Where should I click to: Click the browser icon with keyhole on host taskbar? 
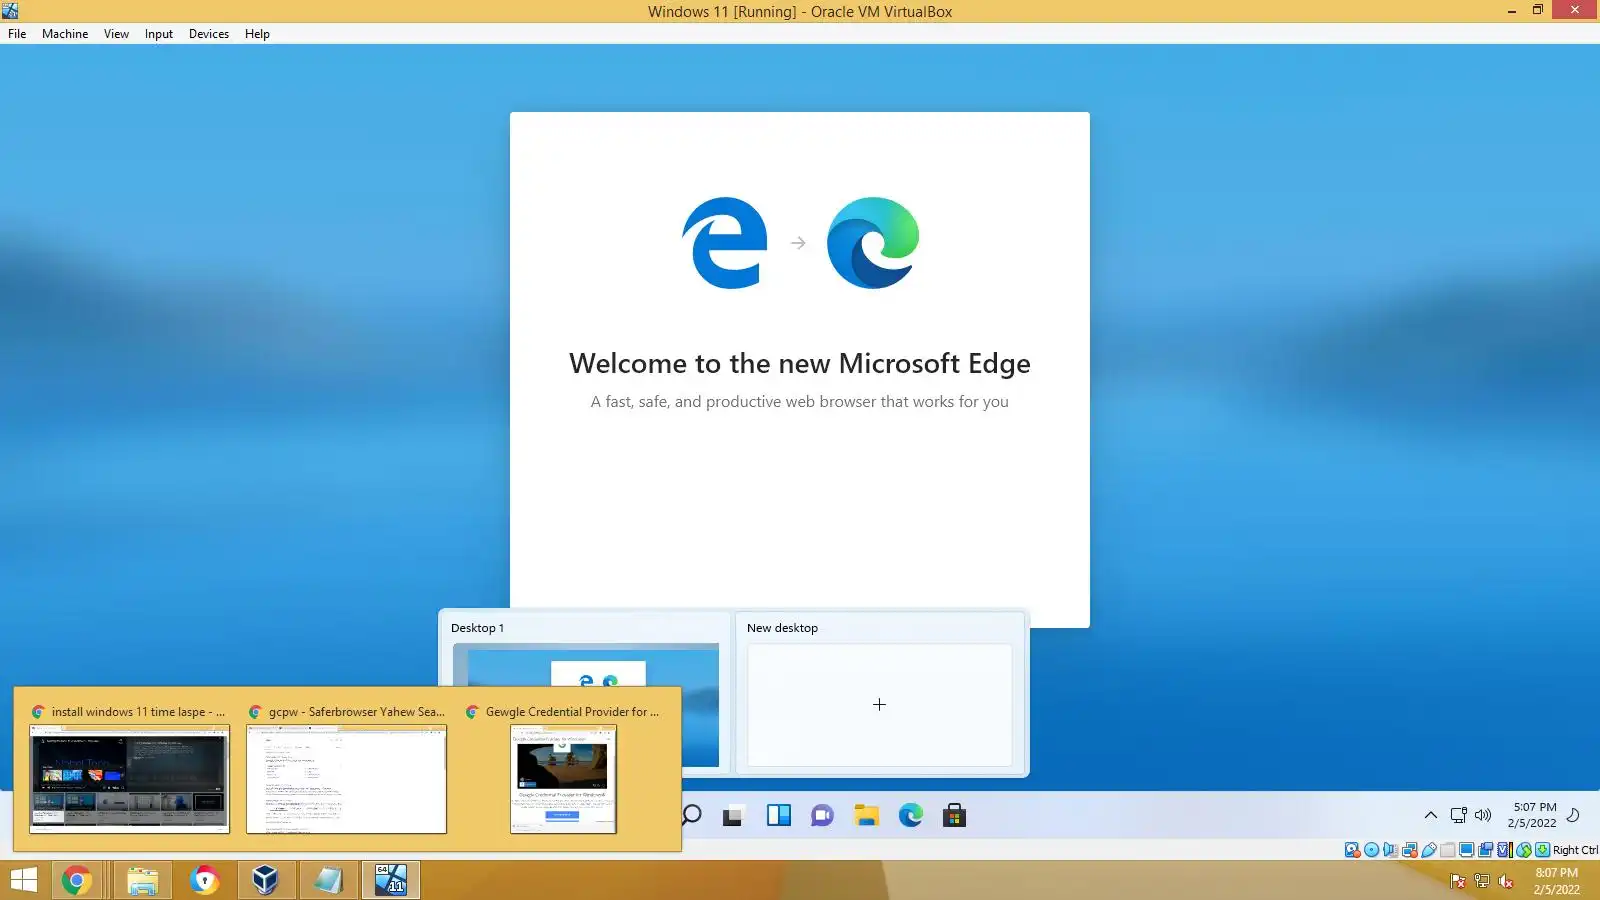tap(205, 880)
